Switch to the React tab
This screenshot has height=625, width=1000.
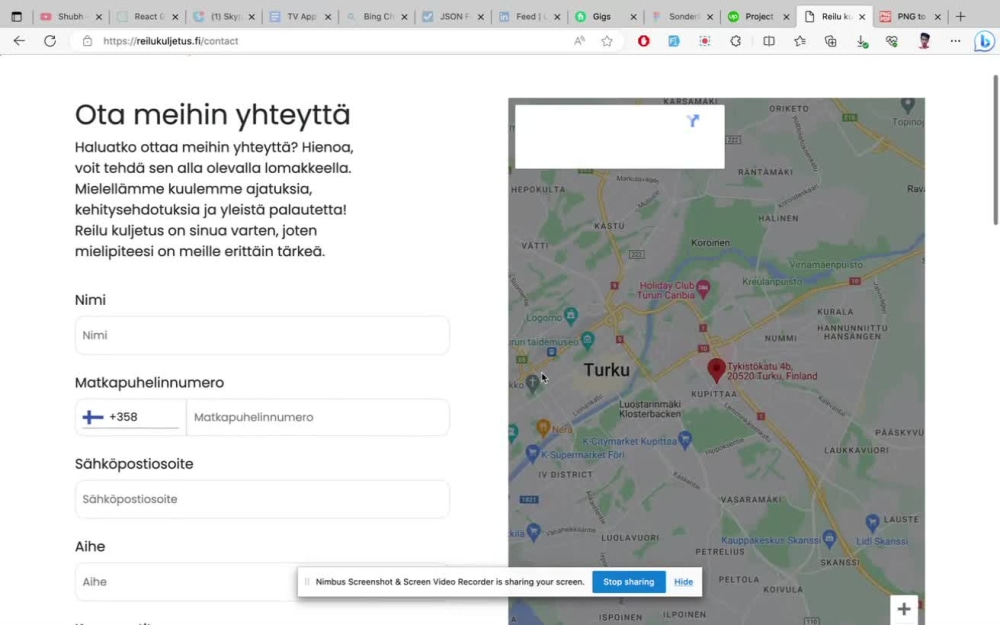tap(148, 17)
